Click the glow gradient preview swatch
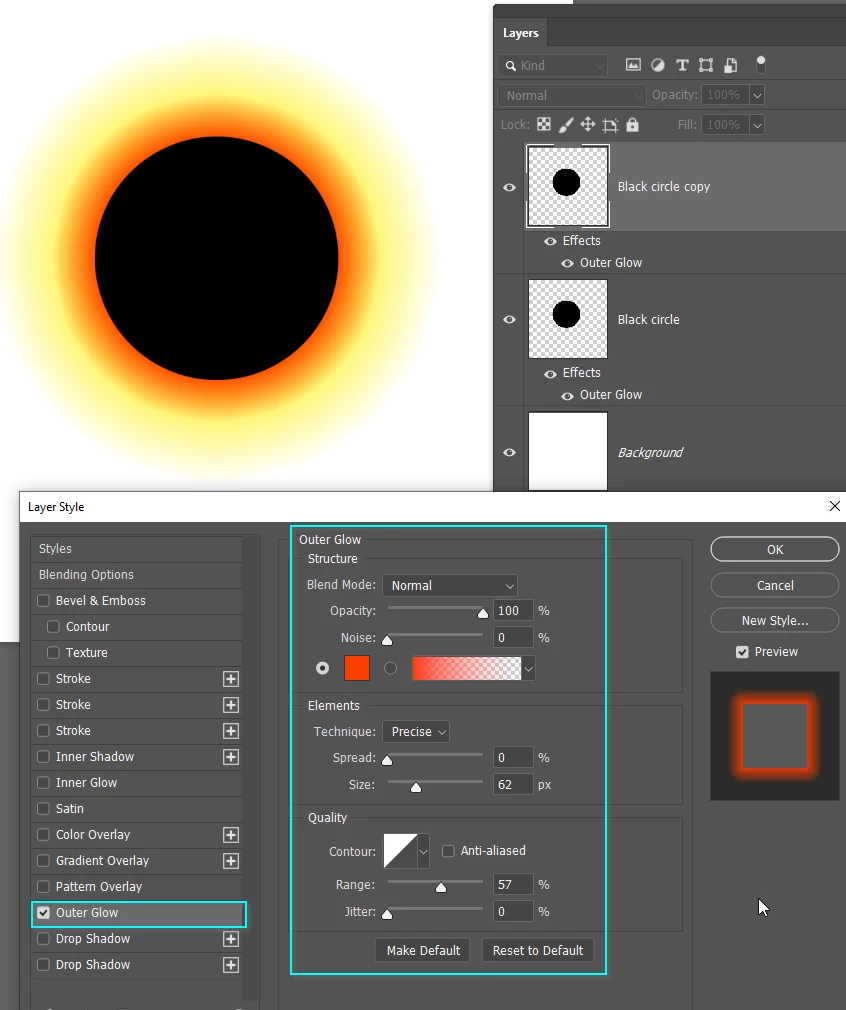The width and height of the screenshot is (846, 1010). [466, 669]
